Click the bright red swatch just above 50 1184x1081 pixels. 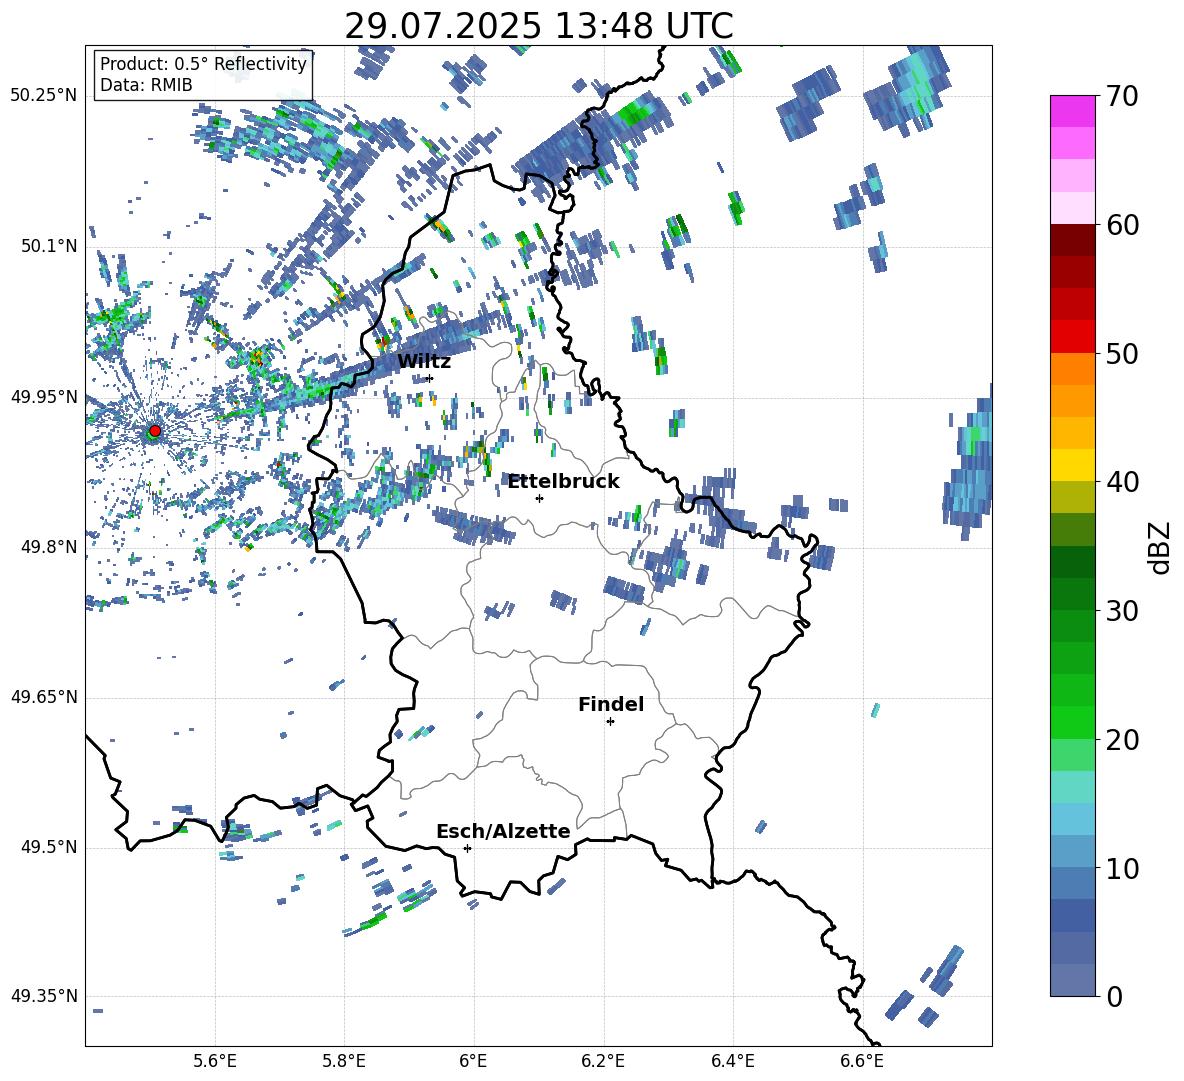1072,337
